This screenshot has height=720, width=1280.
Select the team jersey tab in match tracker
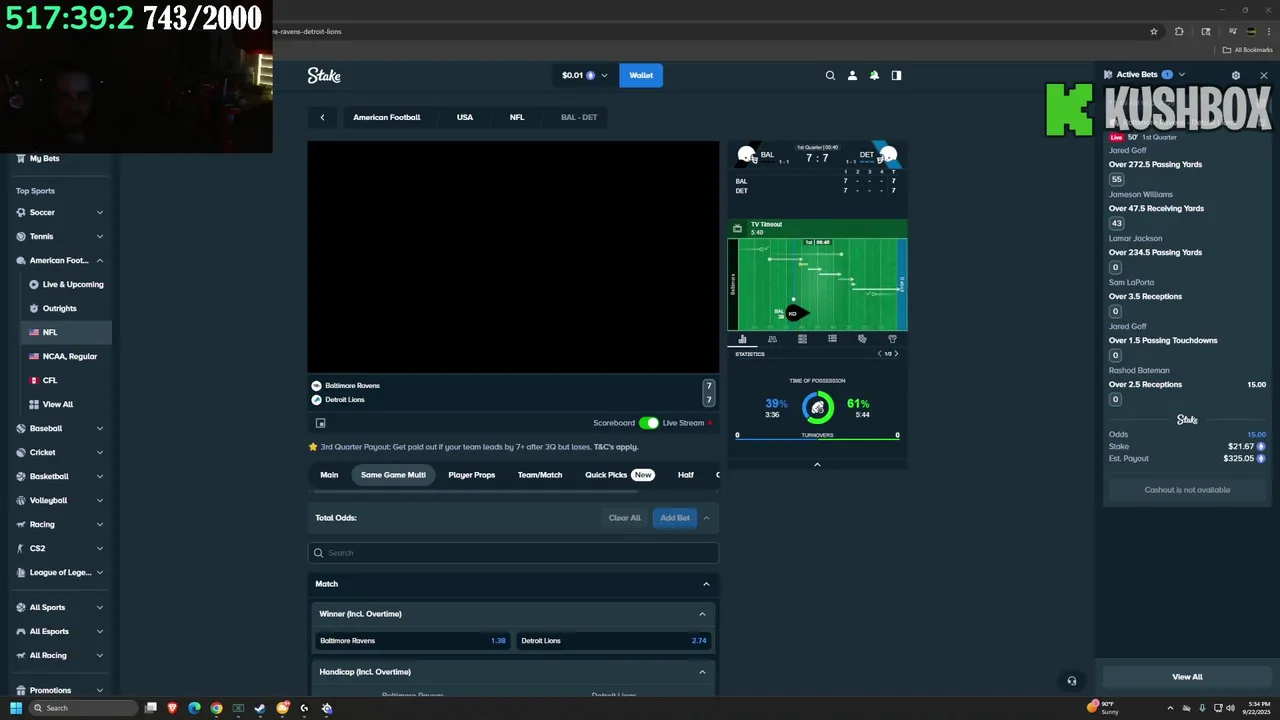[892, 339]
